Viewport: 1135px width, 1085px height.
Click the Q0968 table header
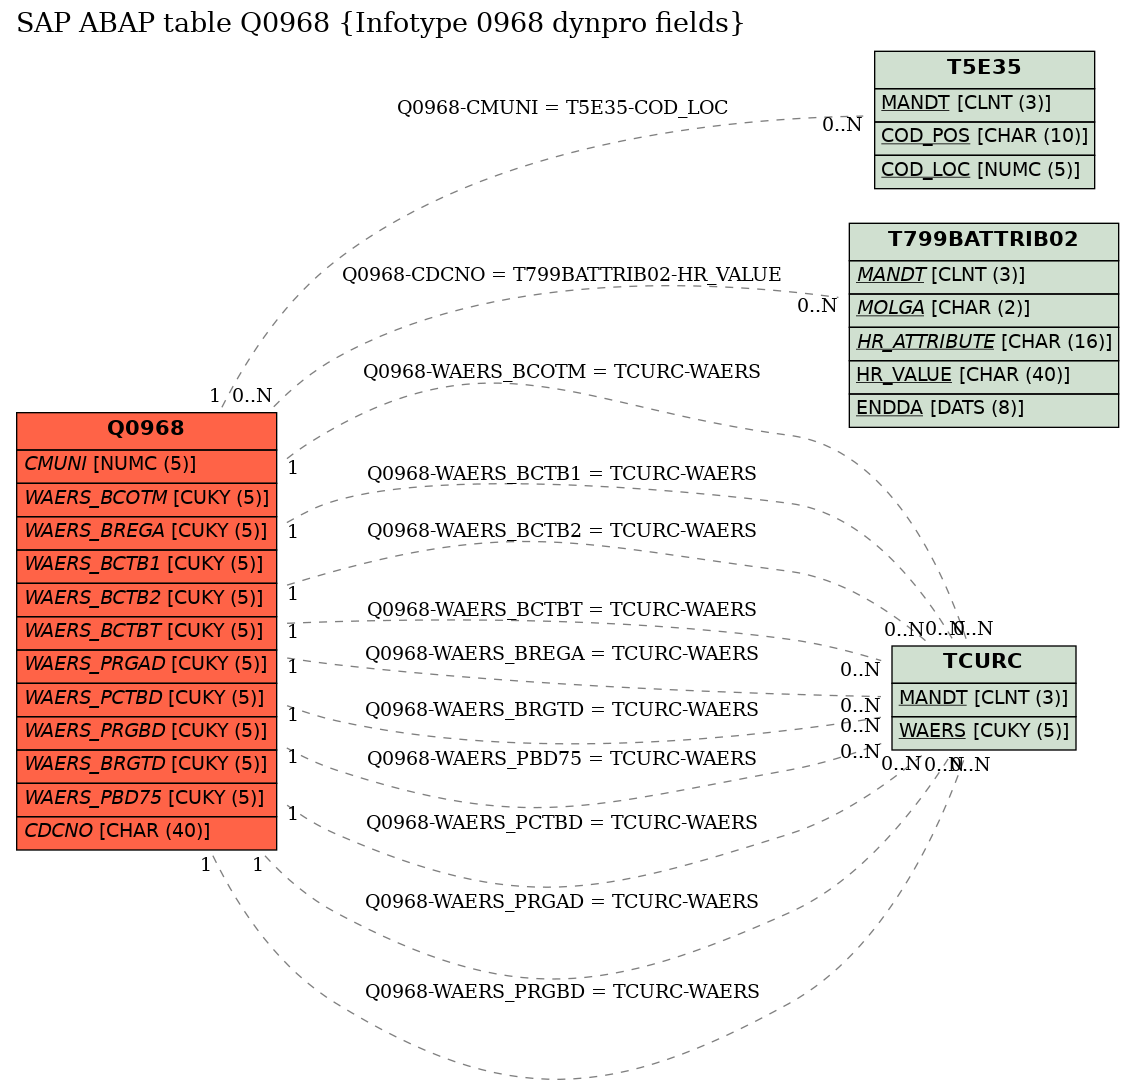pyautogui.click(x=146, y=431)
